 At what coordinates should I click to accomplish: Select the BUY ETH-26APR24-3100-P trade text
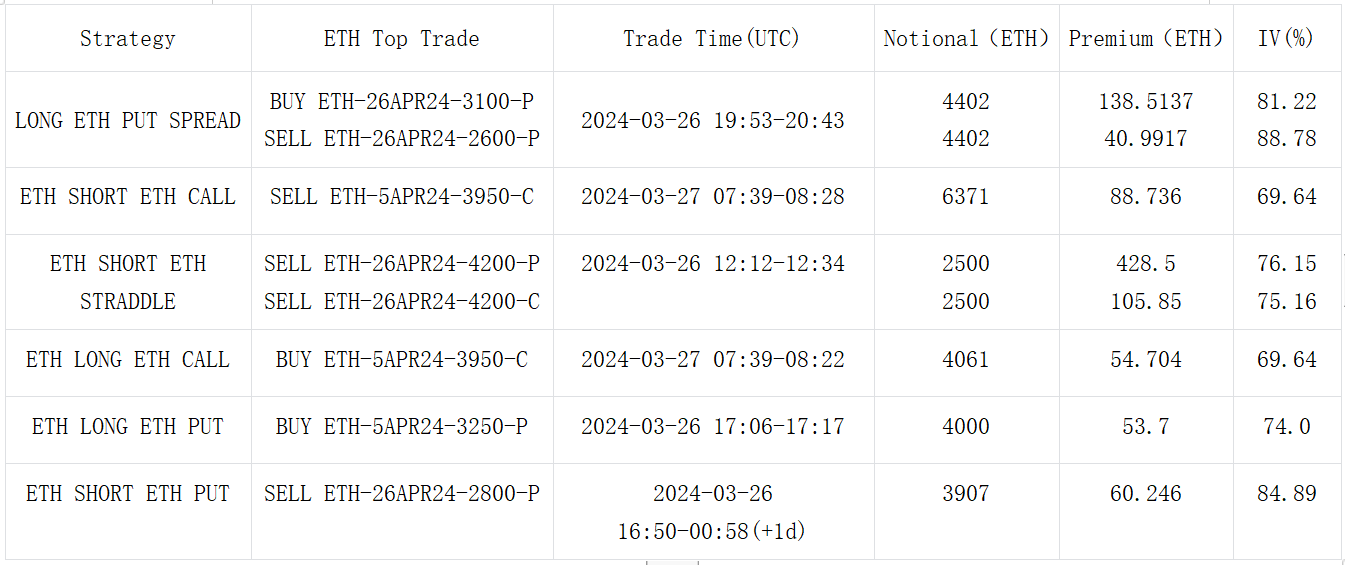pyautogui.click(x=401, y=102)
